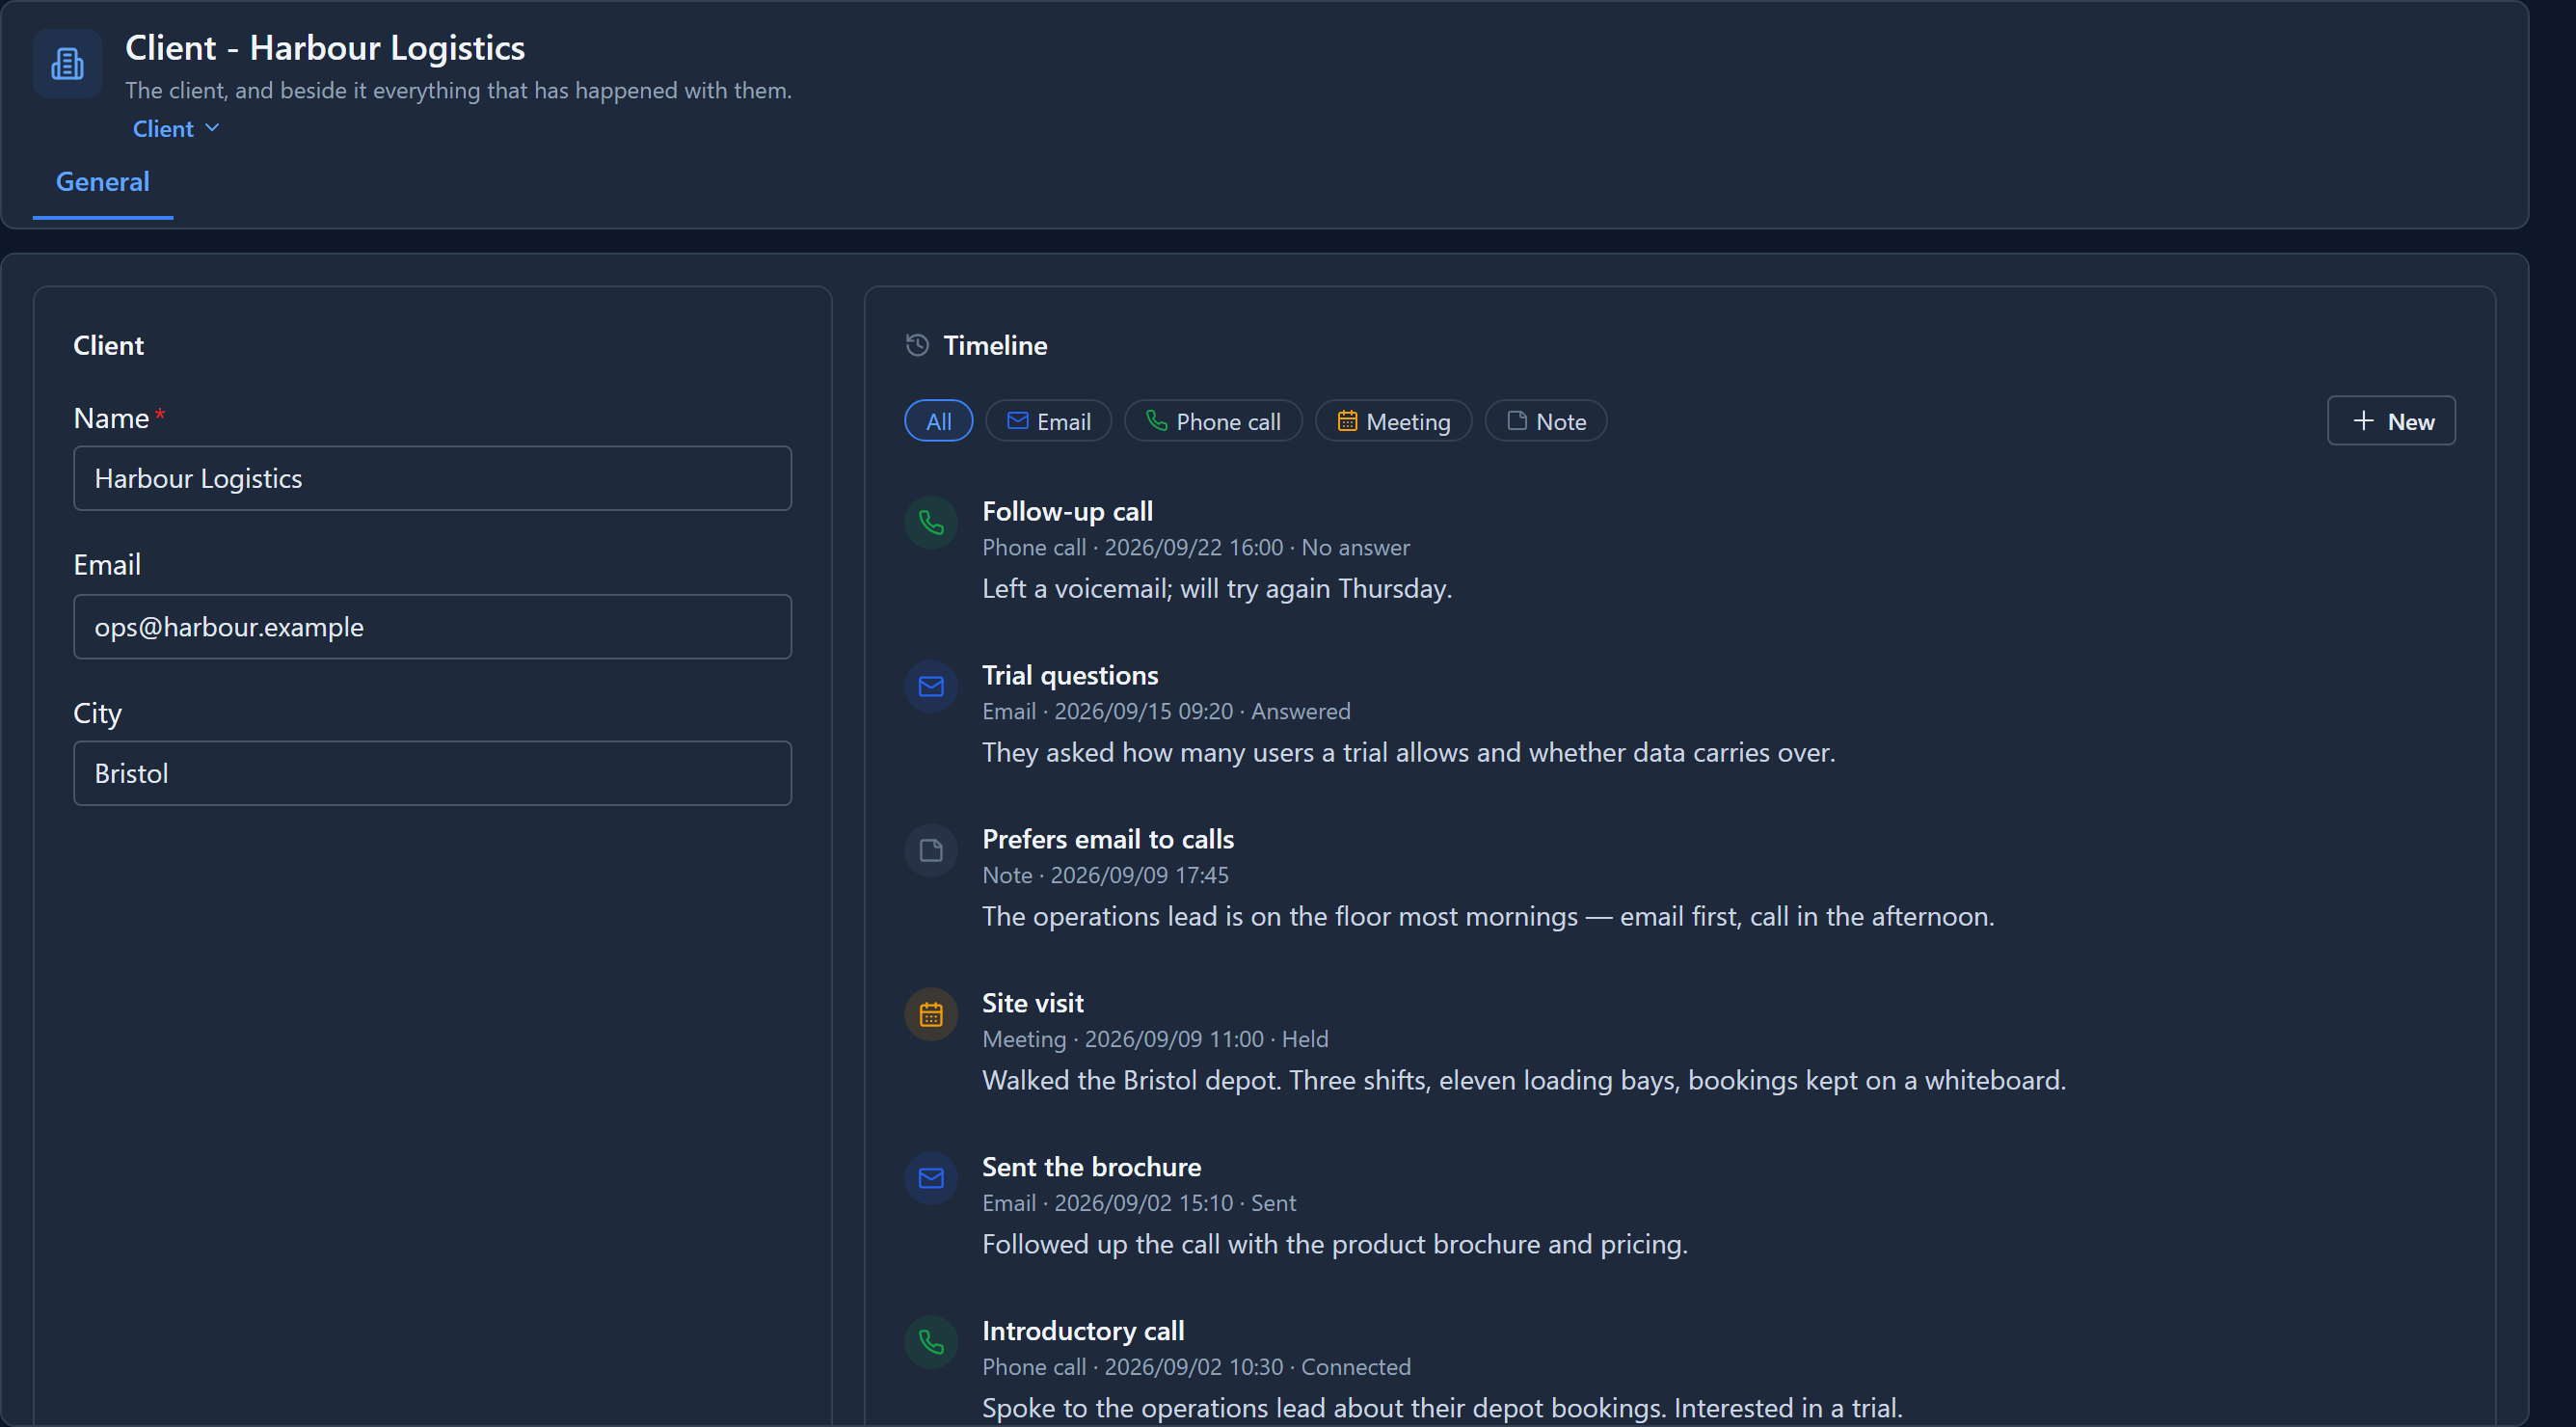
Task: Filter timeline by Note
Action: tap(1546, 421)
